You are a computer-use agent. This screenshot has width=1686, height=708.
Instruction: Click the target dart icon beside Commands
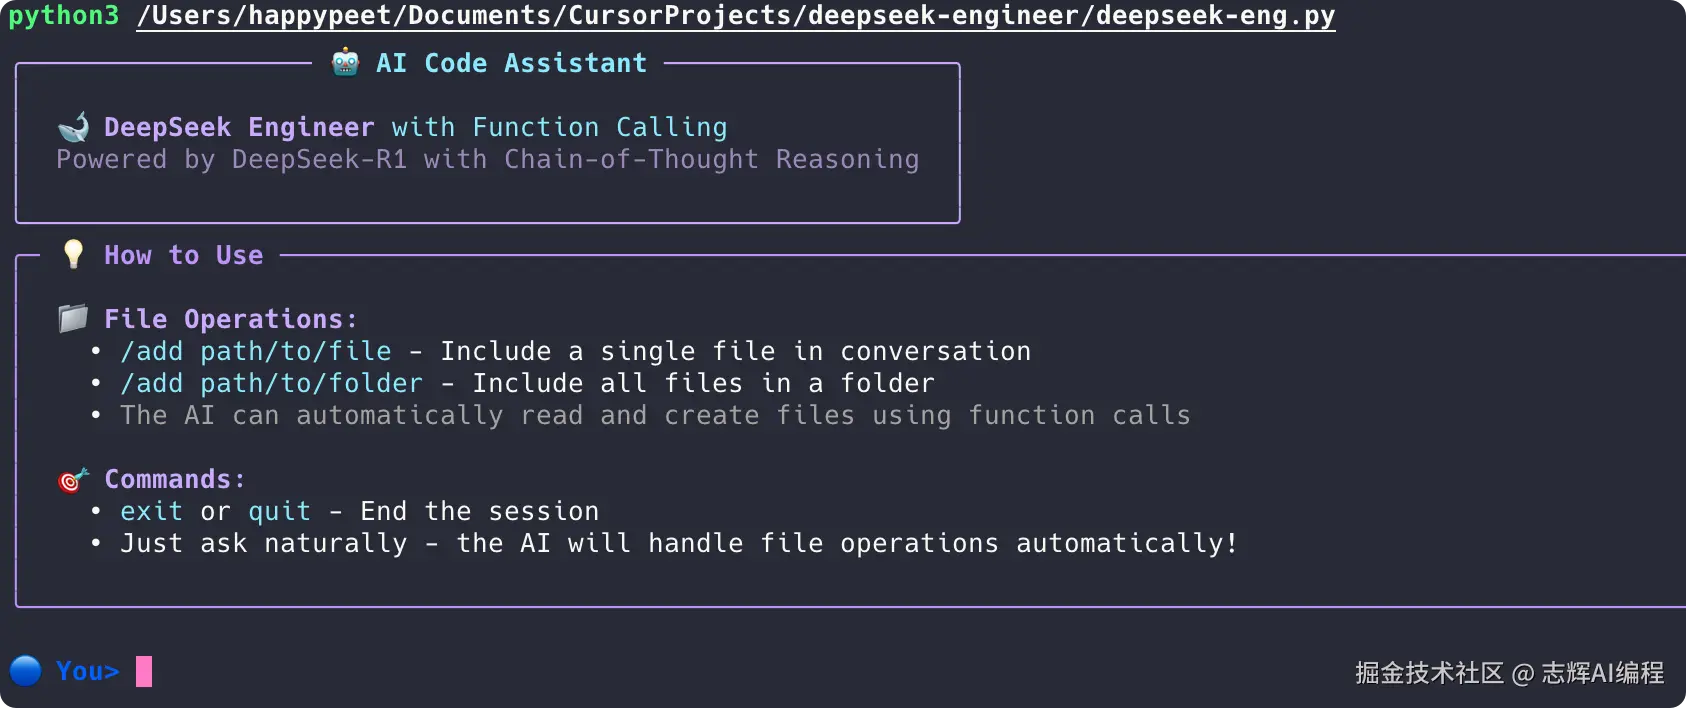[73, 480]
